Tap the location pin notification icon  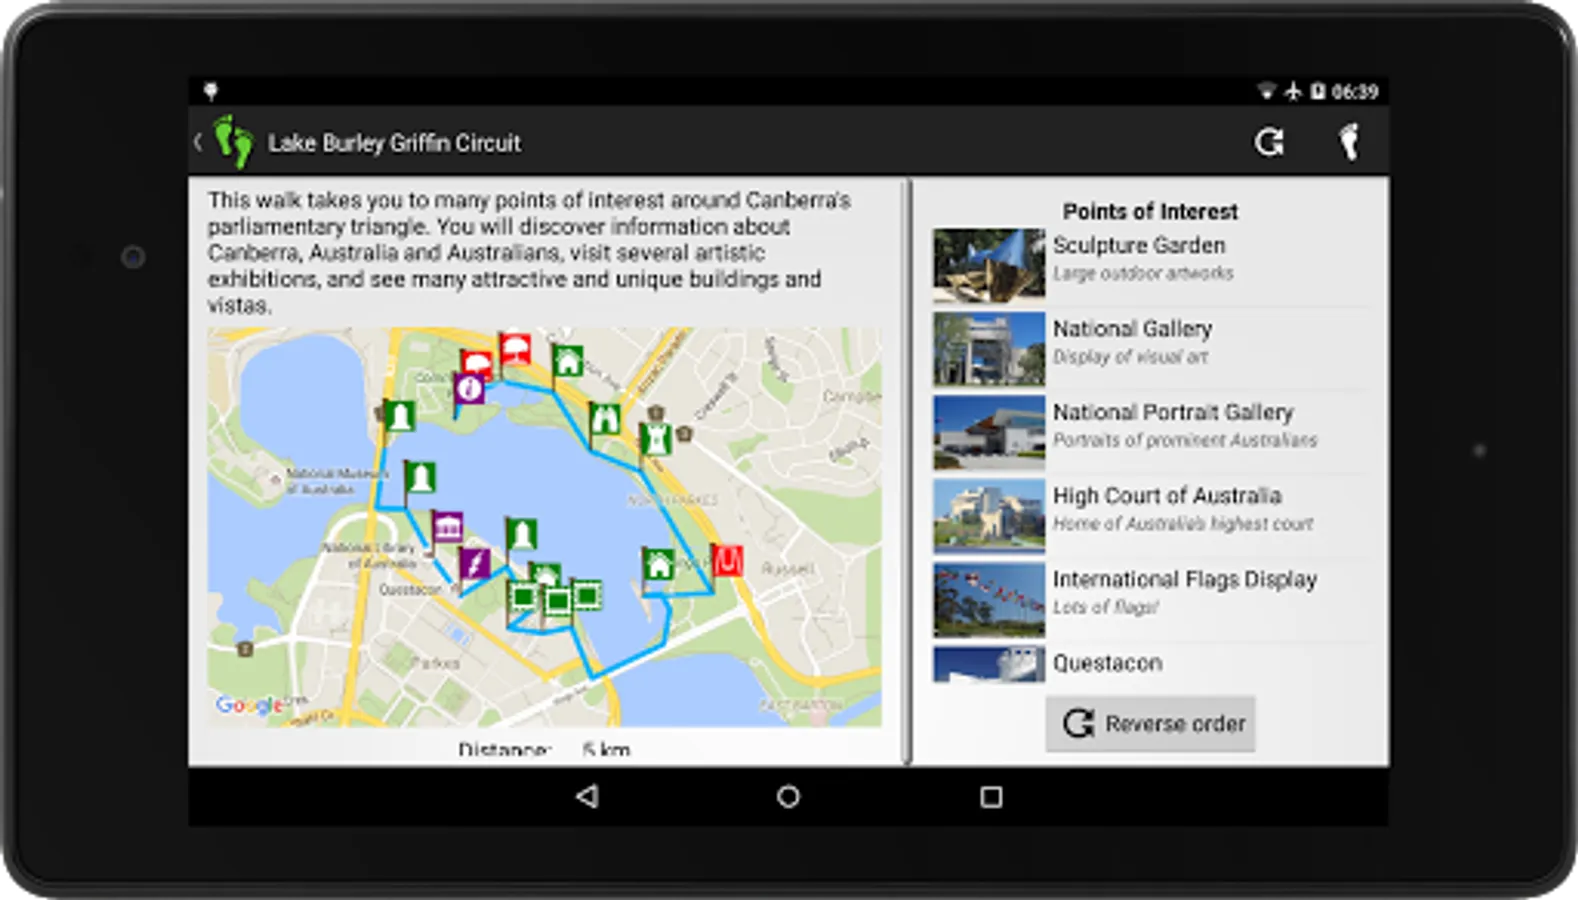coord(211,91)
